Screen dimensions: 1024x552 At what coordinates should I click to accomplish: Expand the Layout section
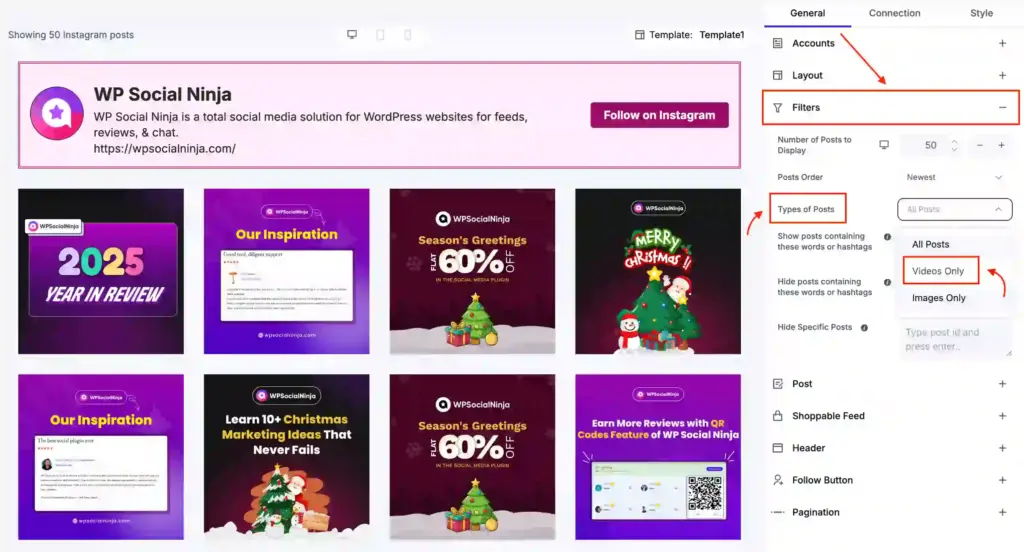1002,75
